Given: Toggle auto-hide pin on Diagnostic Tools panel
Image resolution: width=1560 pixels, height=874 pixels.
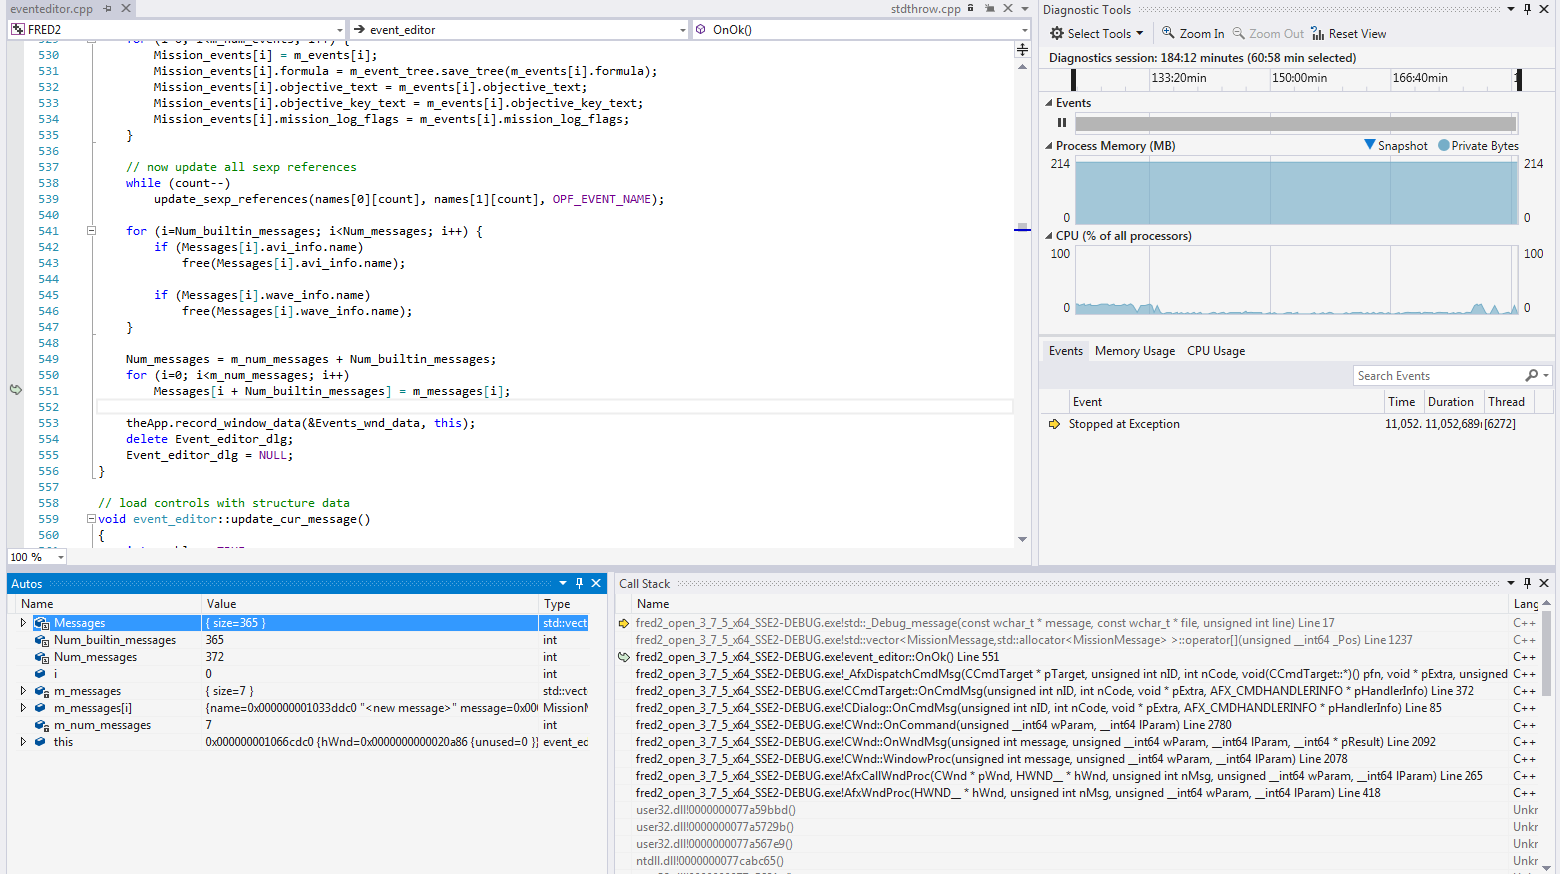Looking at the screenshot, I should [1527, 10].
